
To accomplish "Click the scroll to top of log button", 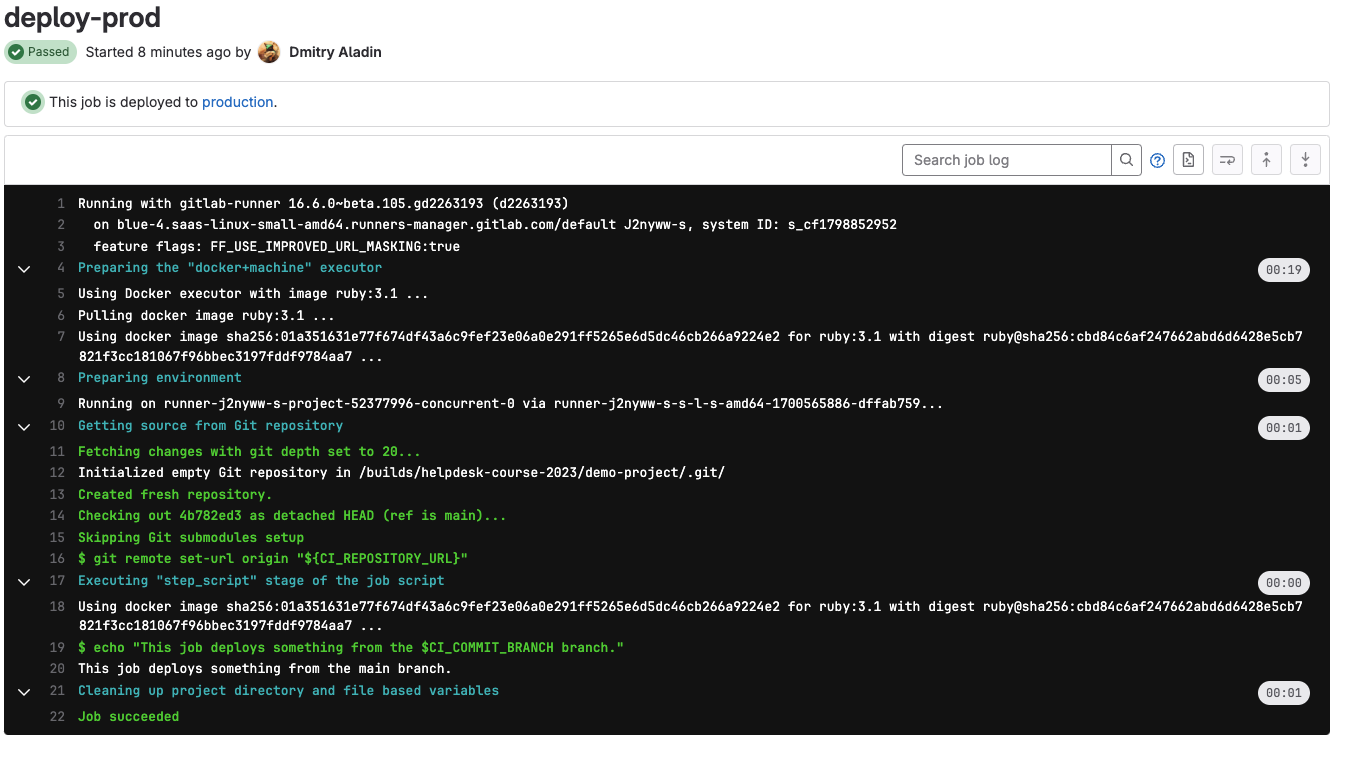I will tap(1266, 160).
